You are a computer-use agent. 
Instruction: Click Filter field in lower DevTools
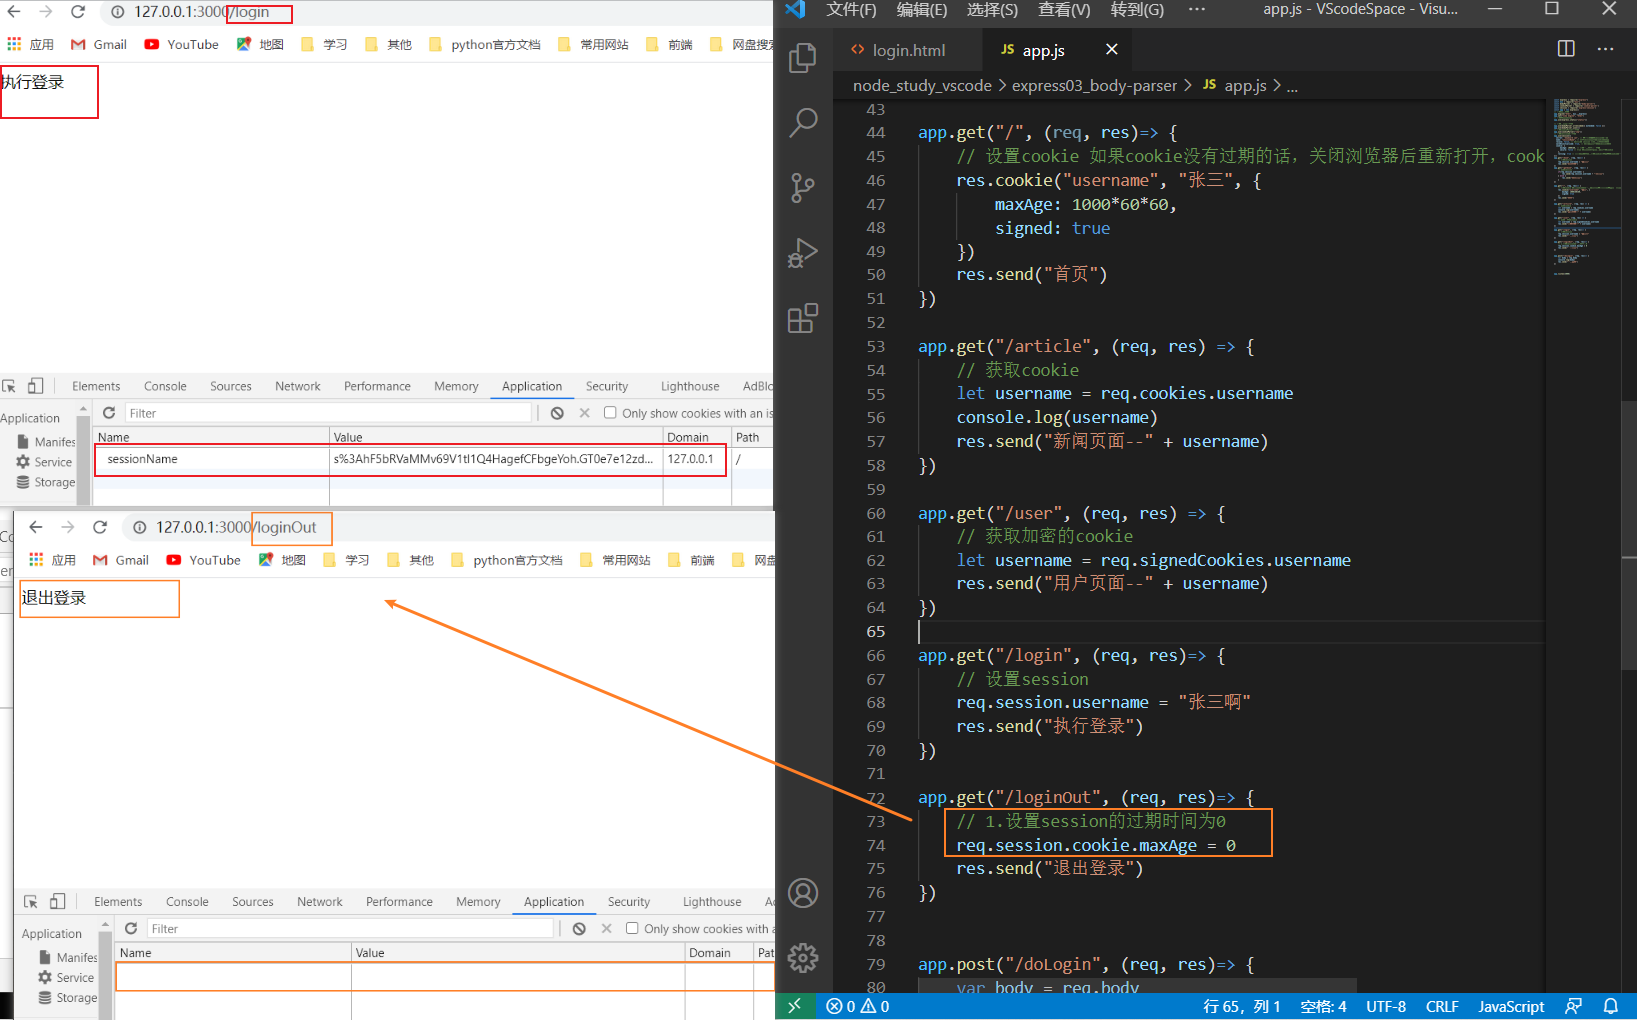point(350,928)
